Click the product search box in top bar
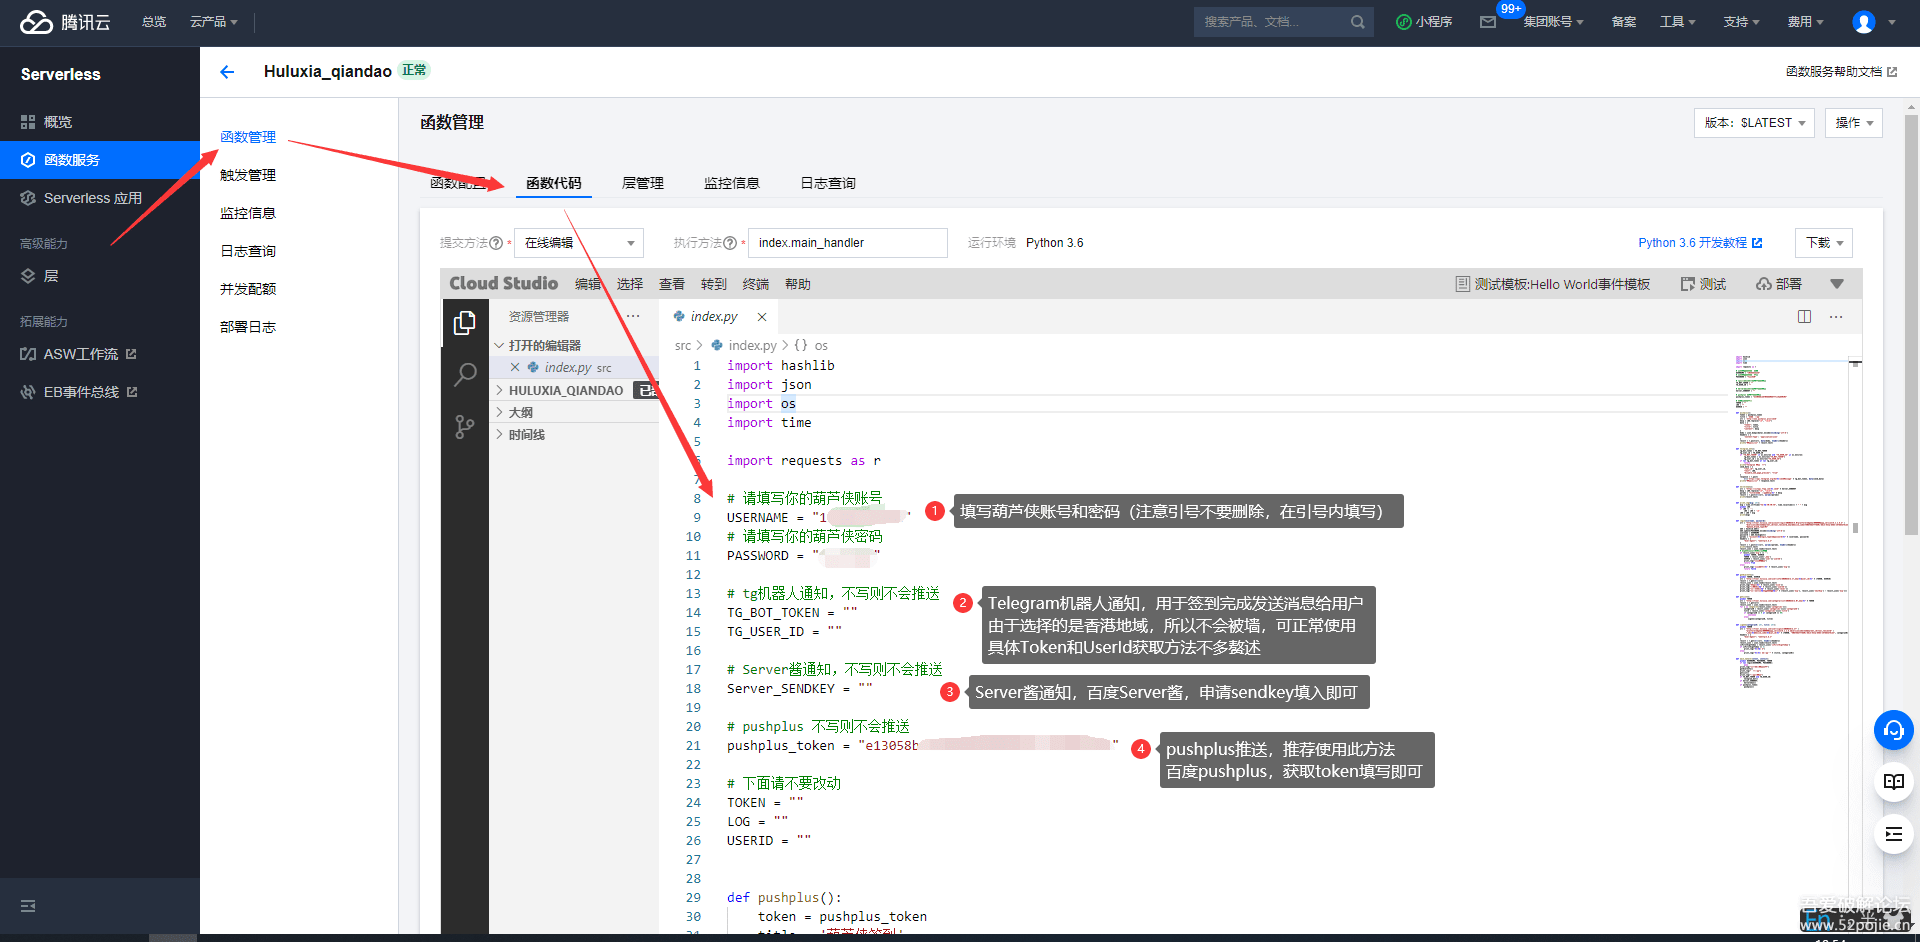1920x942 pixels. tap(1284, 22)
